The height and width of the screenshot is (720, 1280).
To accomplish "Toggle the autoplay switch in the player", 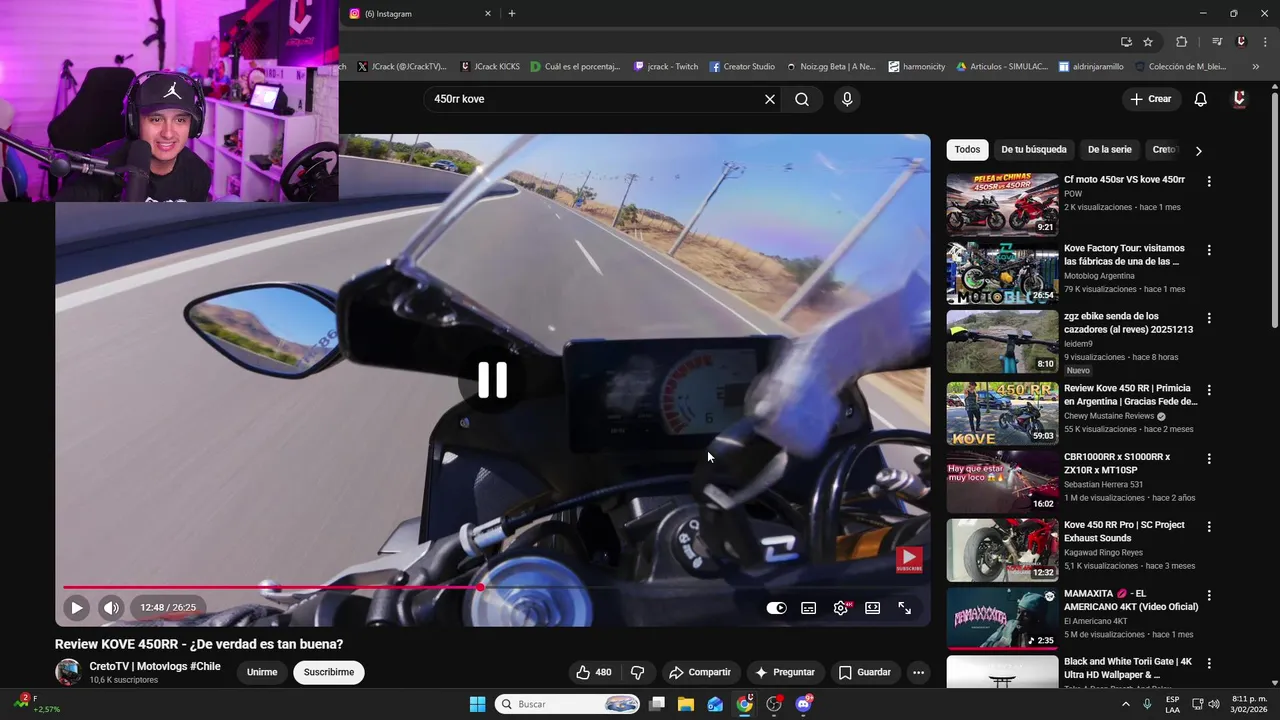I will 776,608.
